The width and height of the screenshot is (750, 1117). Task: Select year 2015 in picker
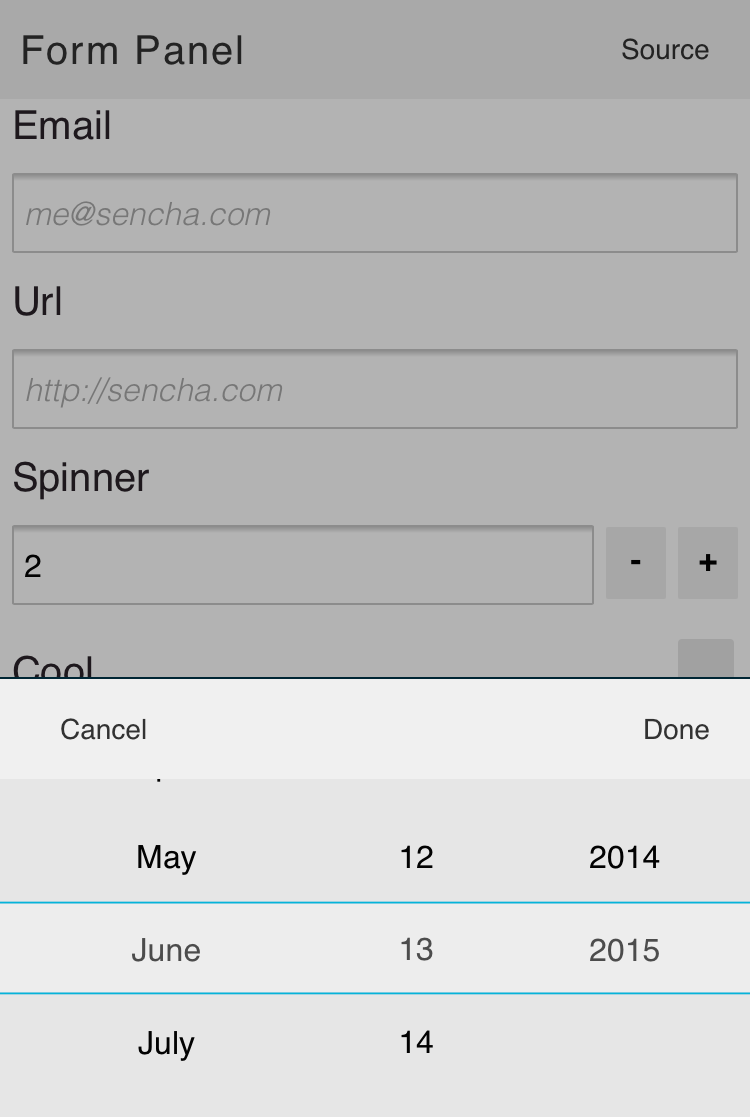(x=624, y=950)
